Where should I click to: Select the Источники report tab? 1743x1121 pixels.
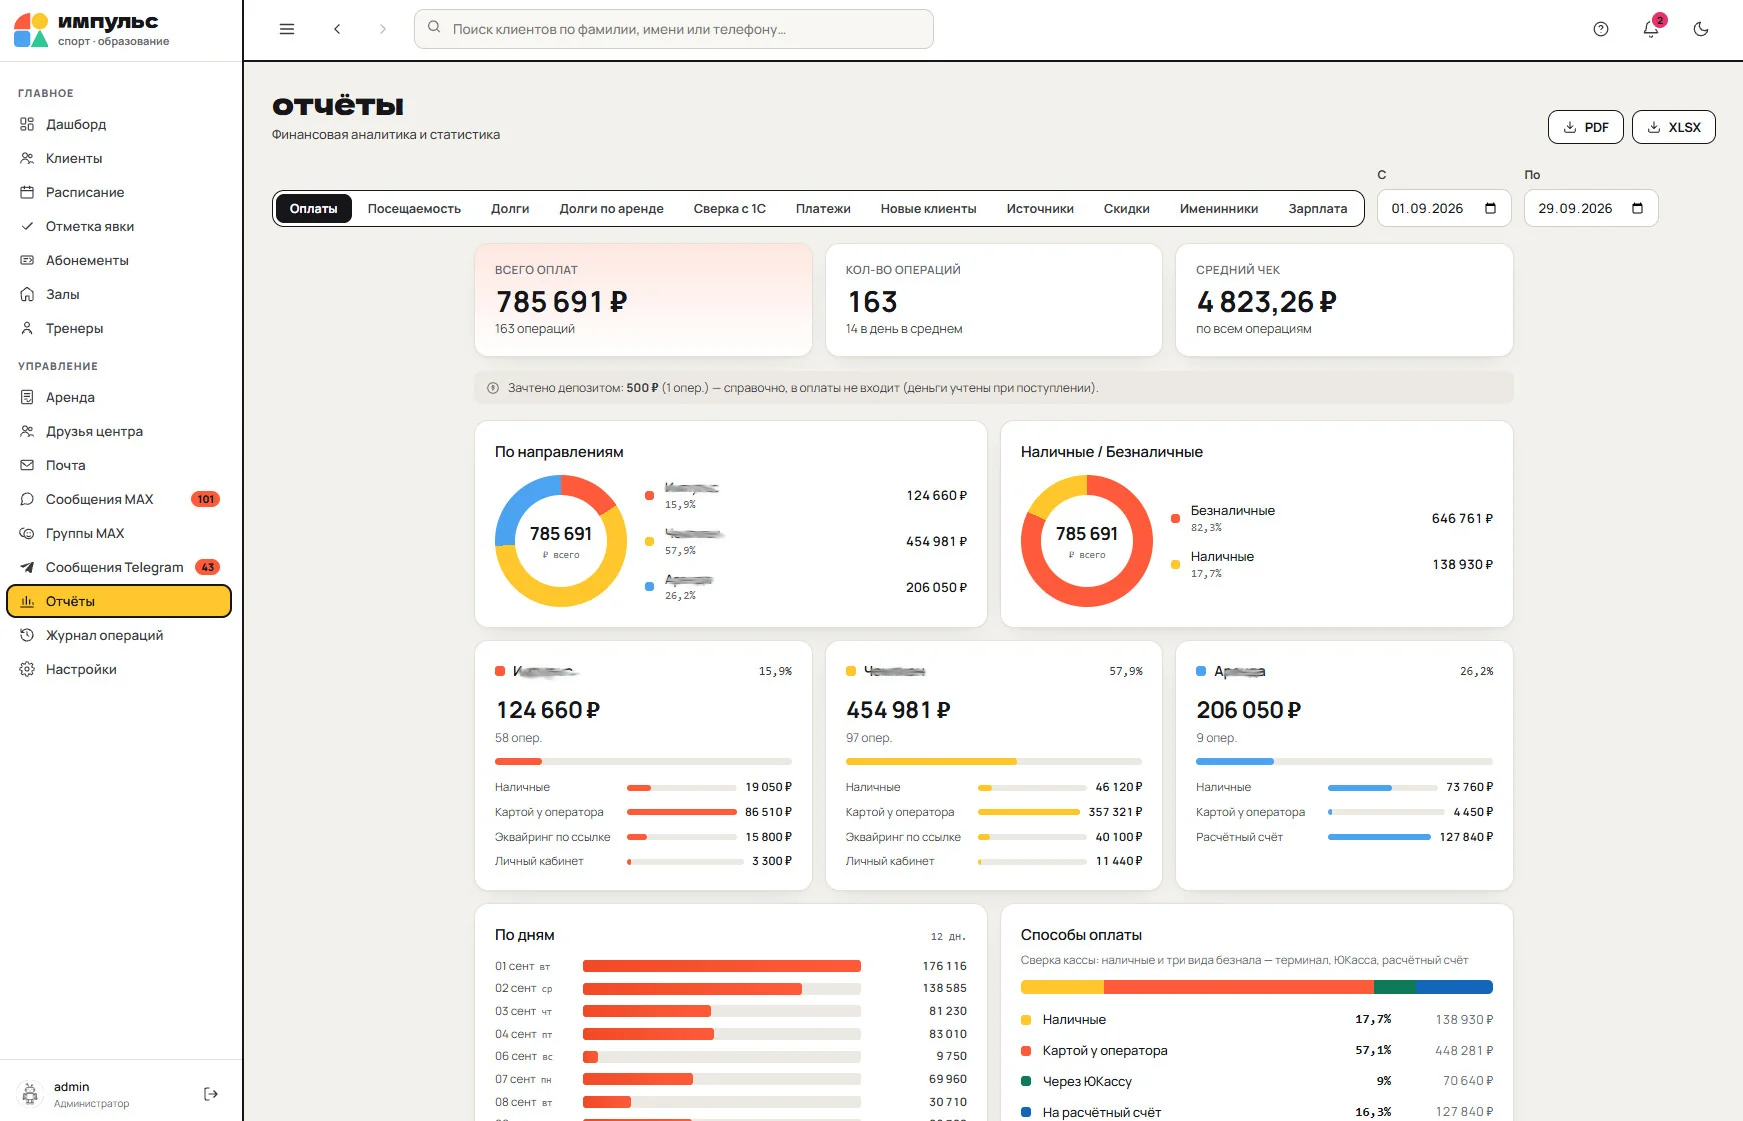coord(1040,208)
